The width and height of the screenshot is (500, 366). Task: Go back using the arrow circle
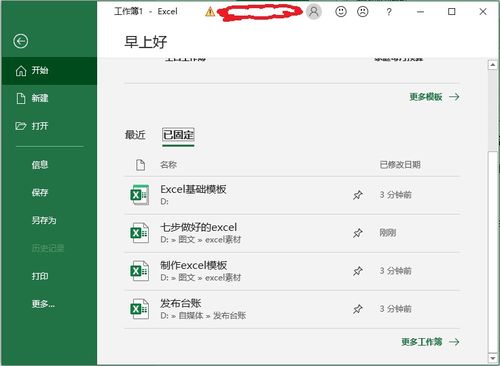click(x=21, y=41)
